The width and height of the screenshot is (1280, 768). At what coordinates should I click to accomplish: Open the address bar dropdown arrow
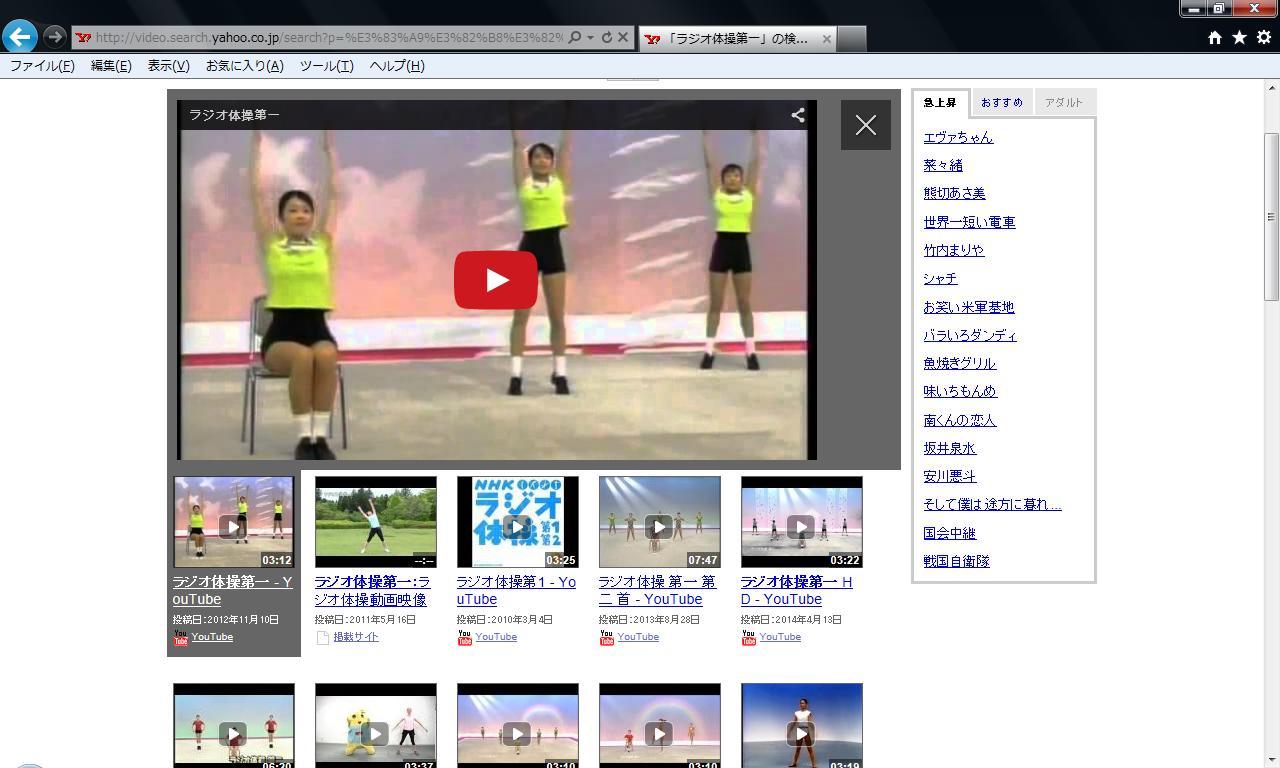[590, 38]
